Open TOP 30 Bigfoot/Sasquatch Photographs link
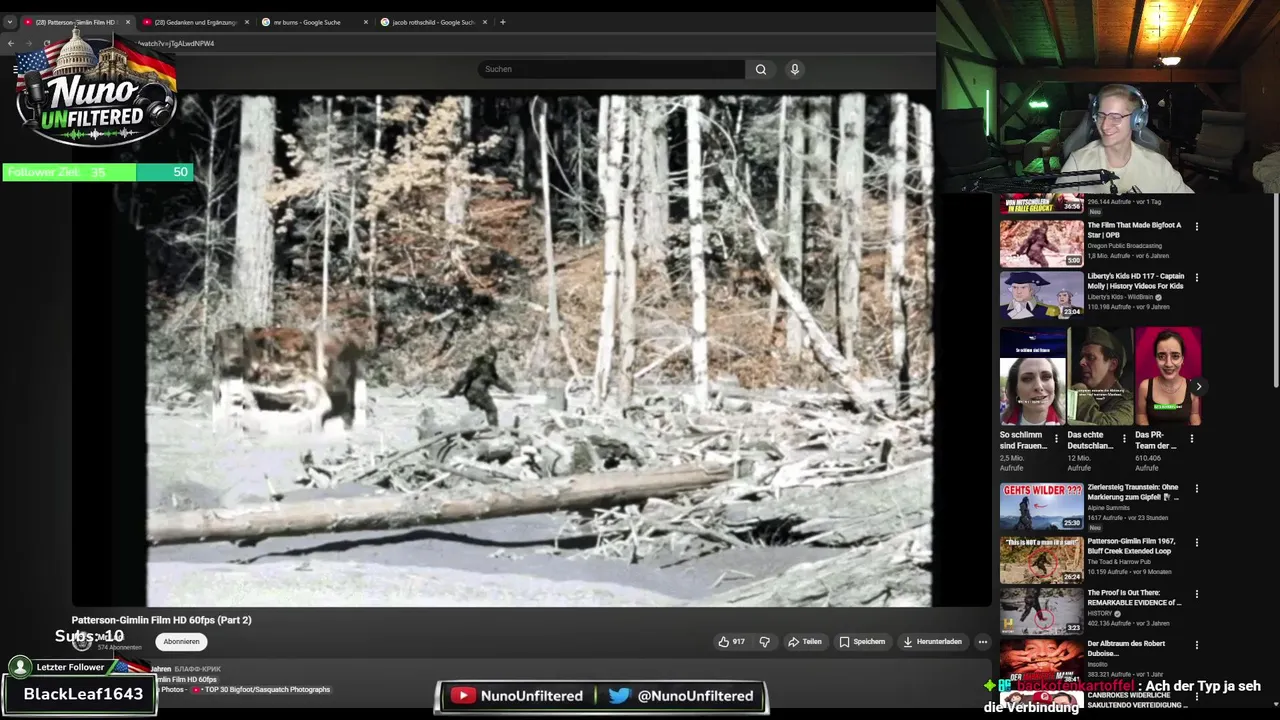Image resolution: width=1280 pixels, height=720 pixels. tap(267, 689)
